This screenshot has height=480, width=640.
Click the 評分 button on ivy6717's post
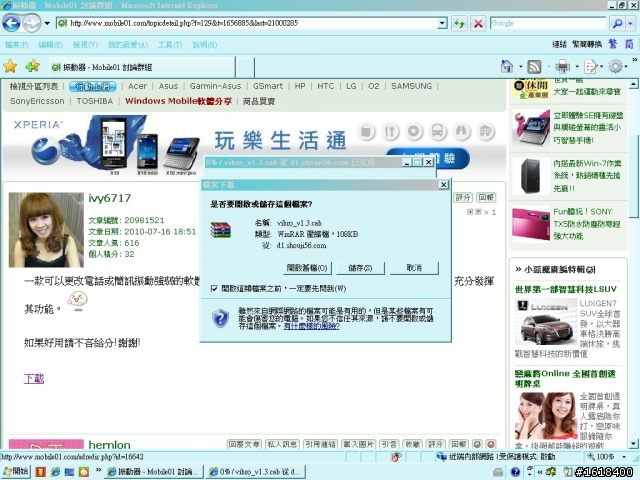(x=463, y=198)
